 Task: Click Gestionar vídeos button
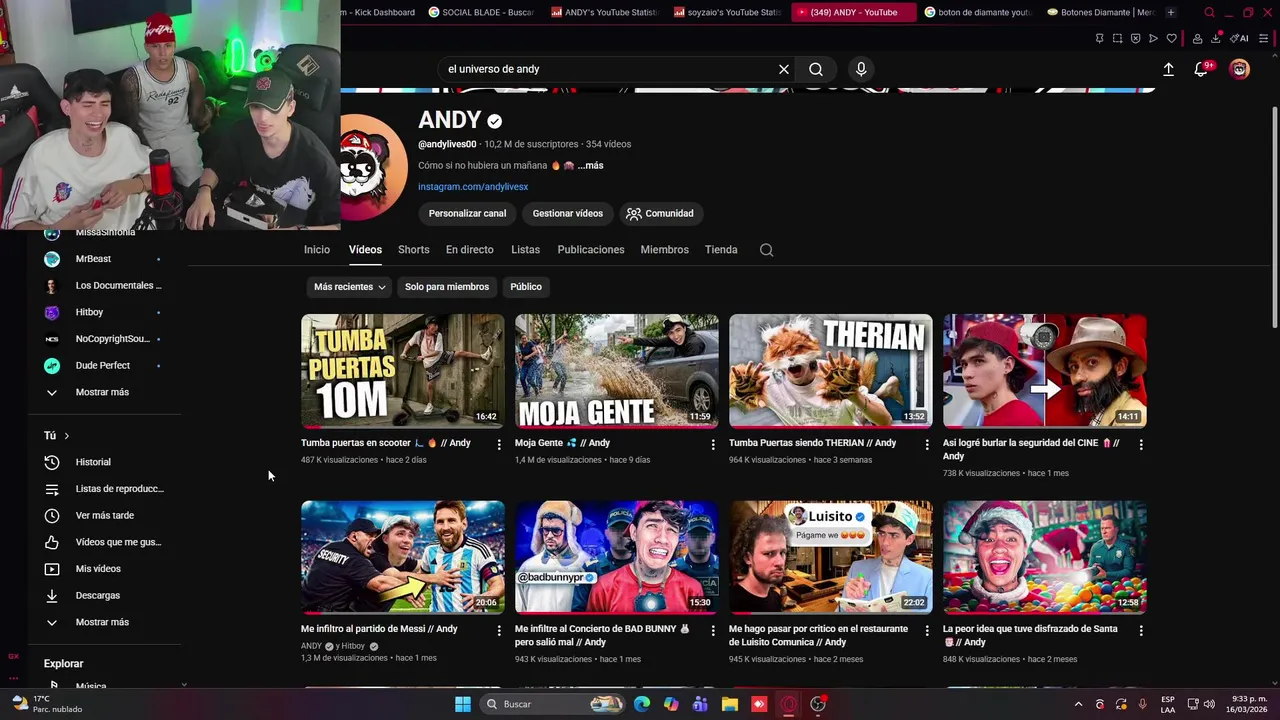point(568,213)
